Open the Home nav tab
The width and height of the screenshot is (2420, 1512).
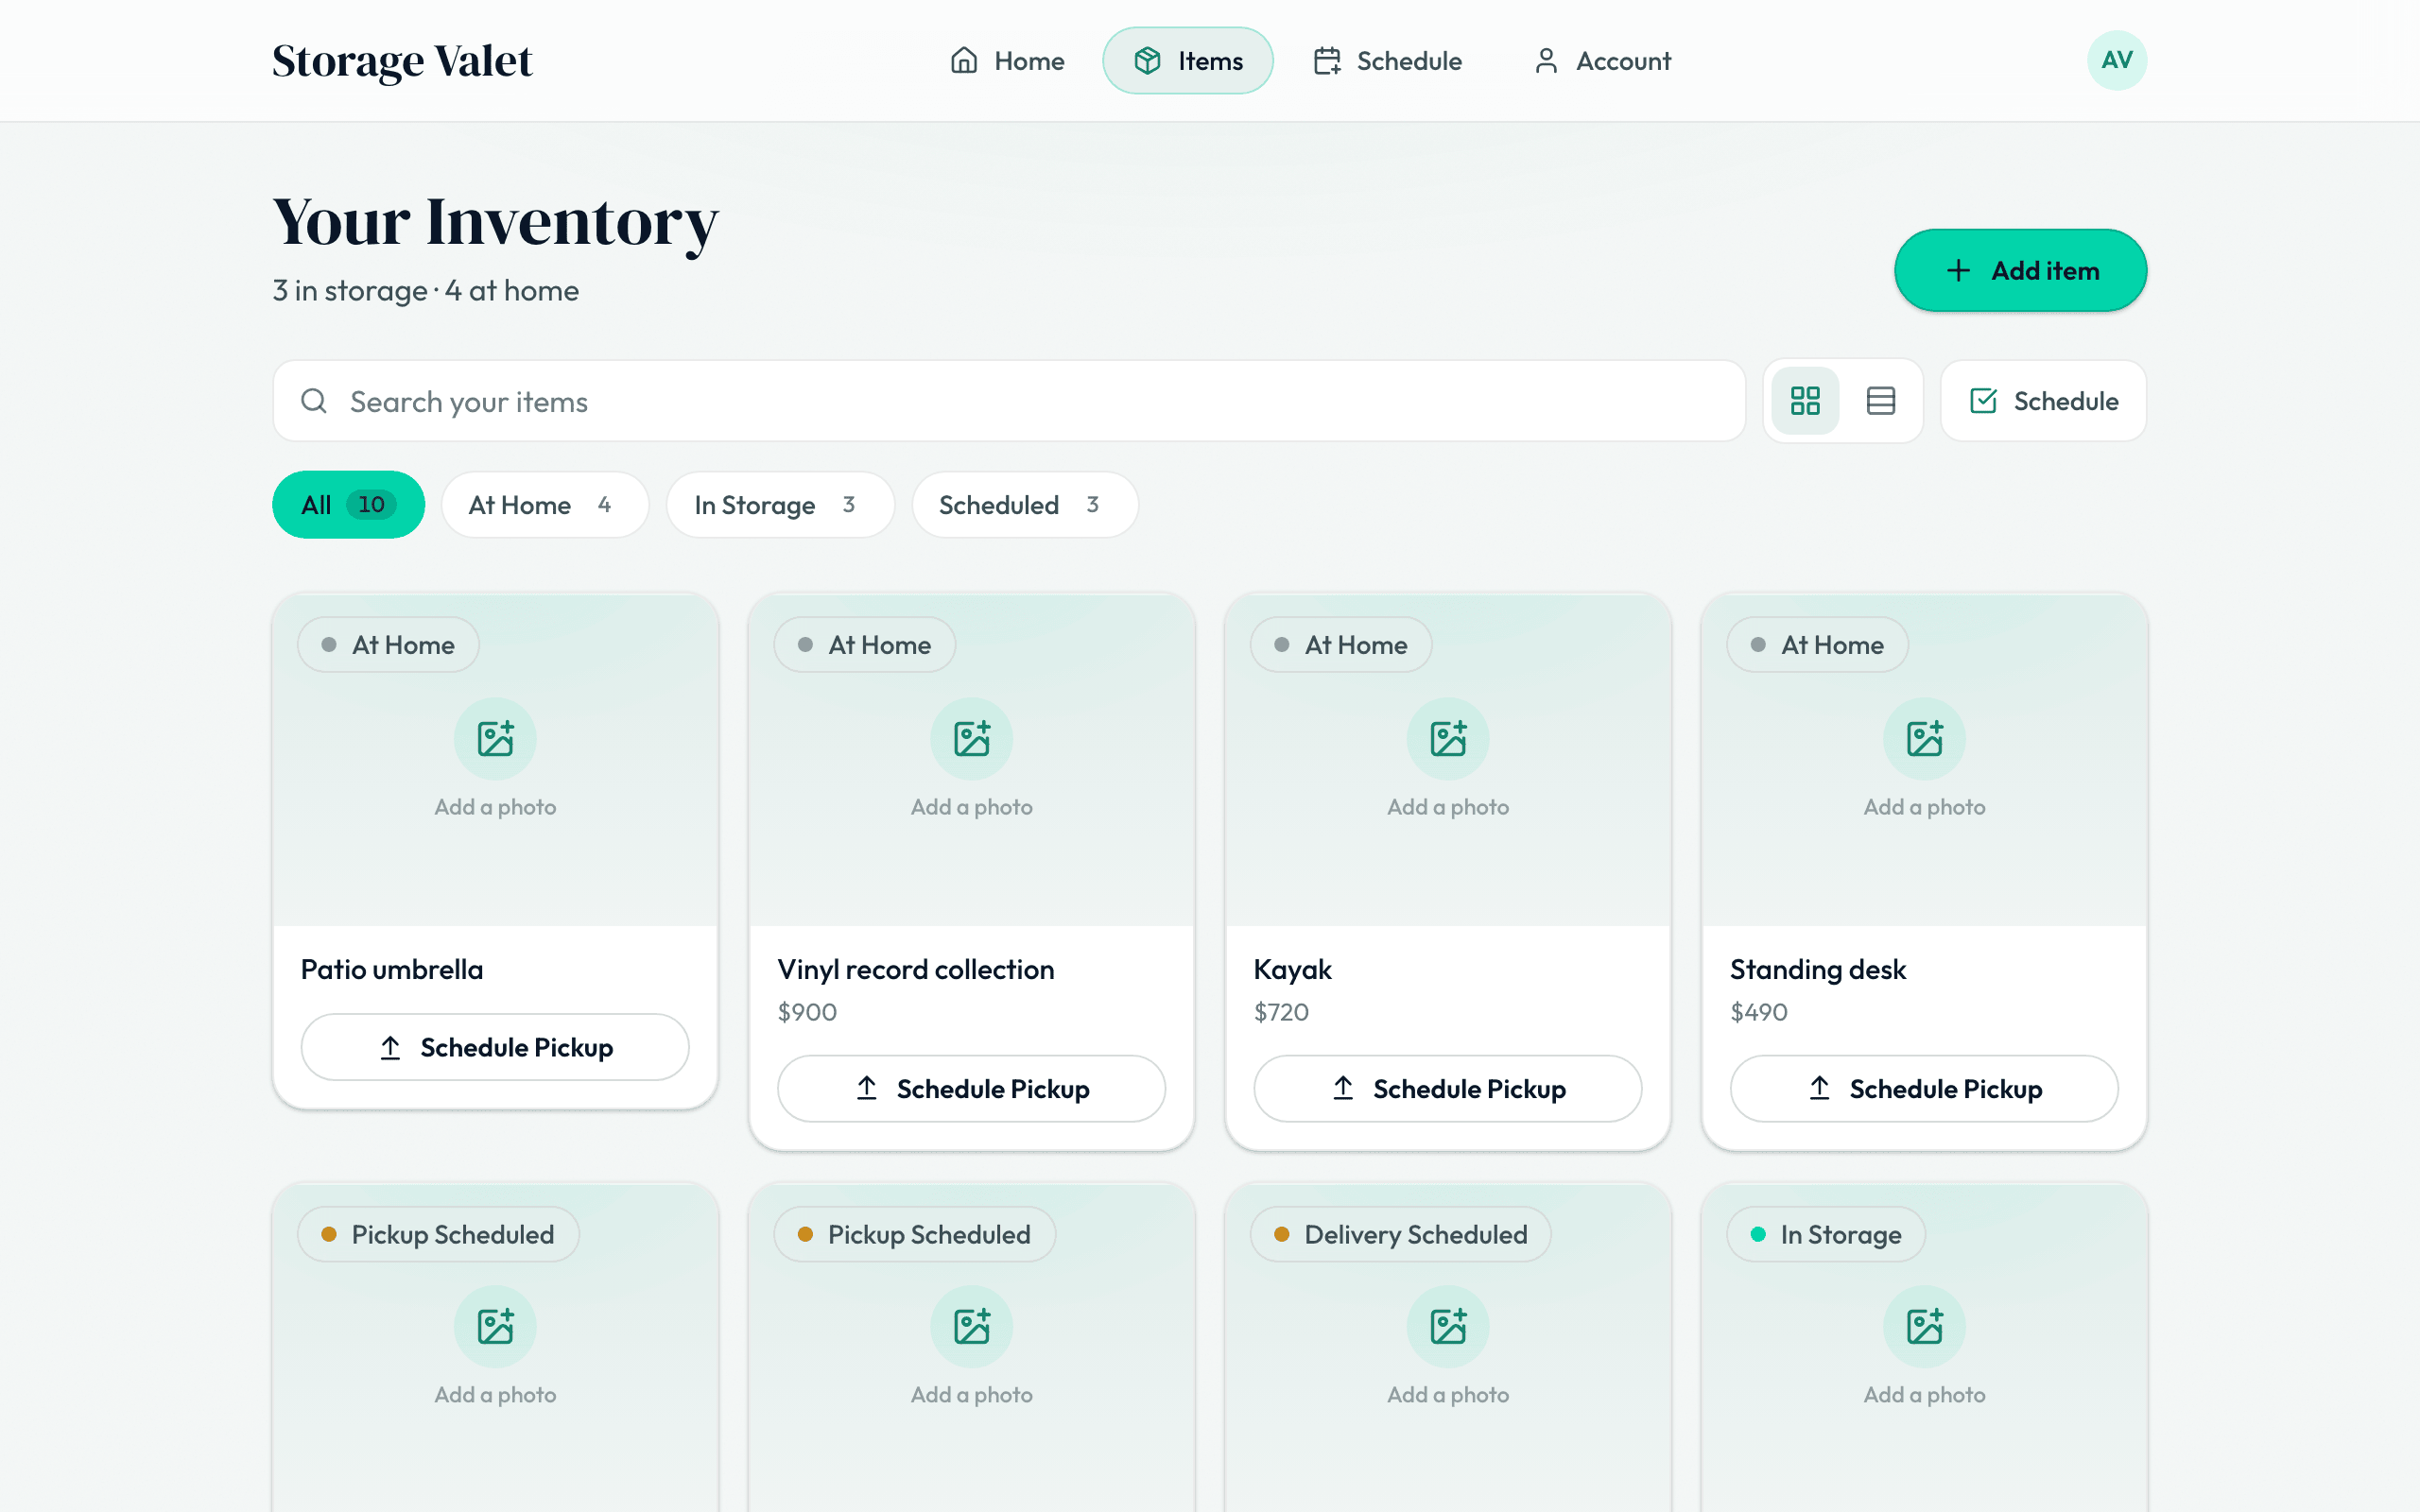pos(1007,61)
